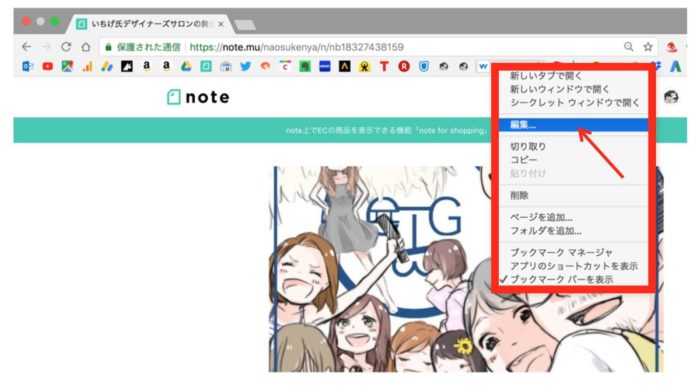Select 編集... in the context menu
Screen dimensions: 700x387
point(573,125)
